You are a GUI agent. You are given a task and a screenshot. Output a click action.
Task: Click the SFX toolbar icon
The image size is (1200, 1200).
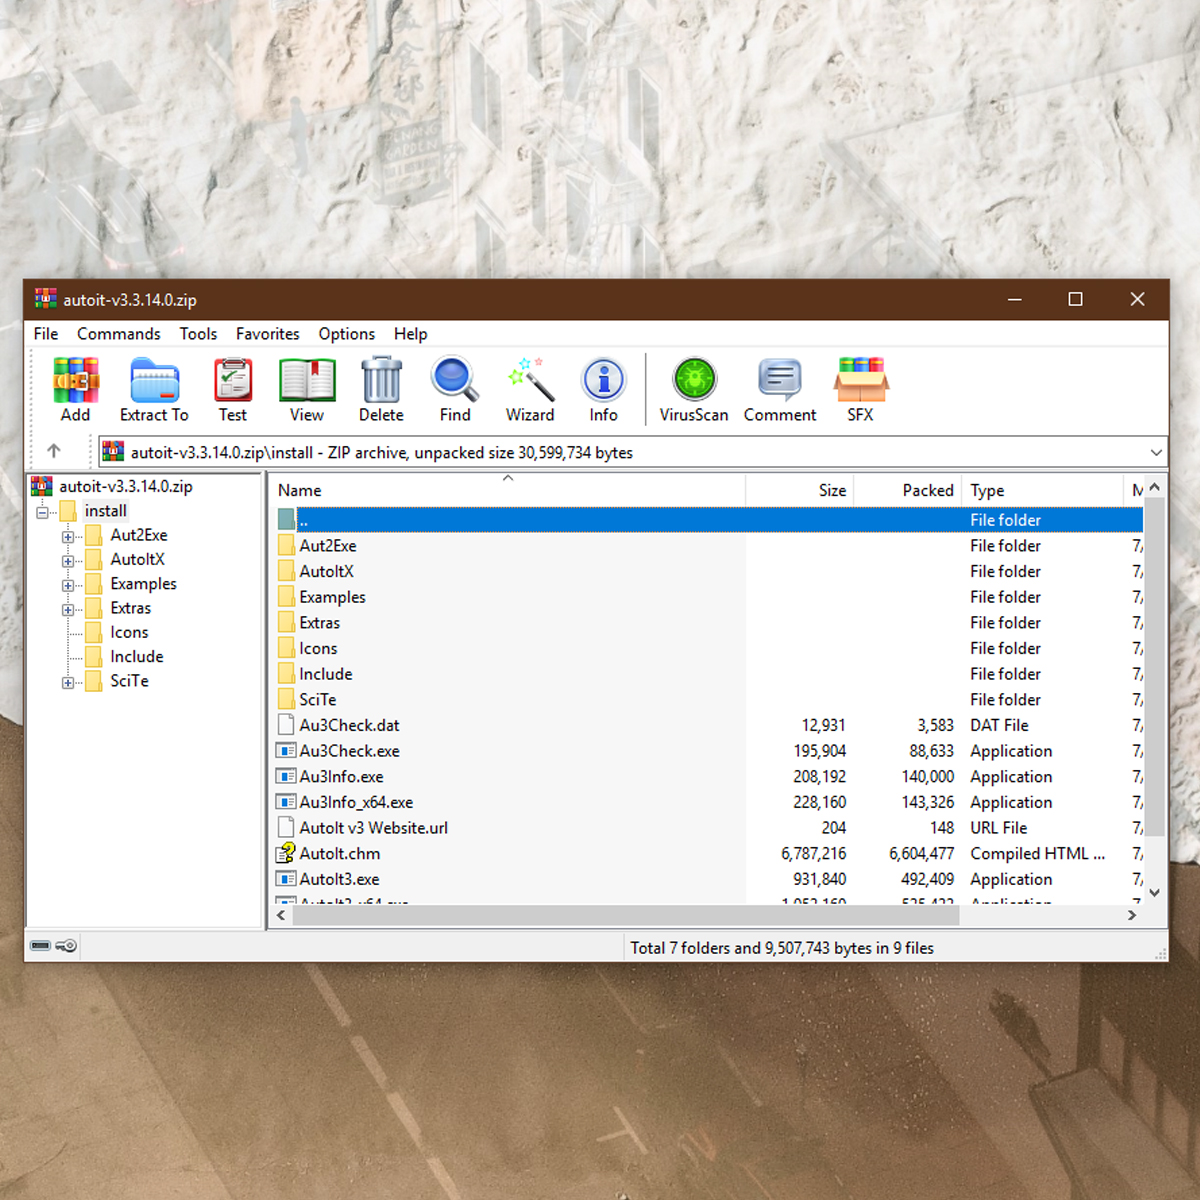pyautogui.click(x=860, y=389)
